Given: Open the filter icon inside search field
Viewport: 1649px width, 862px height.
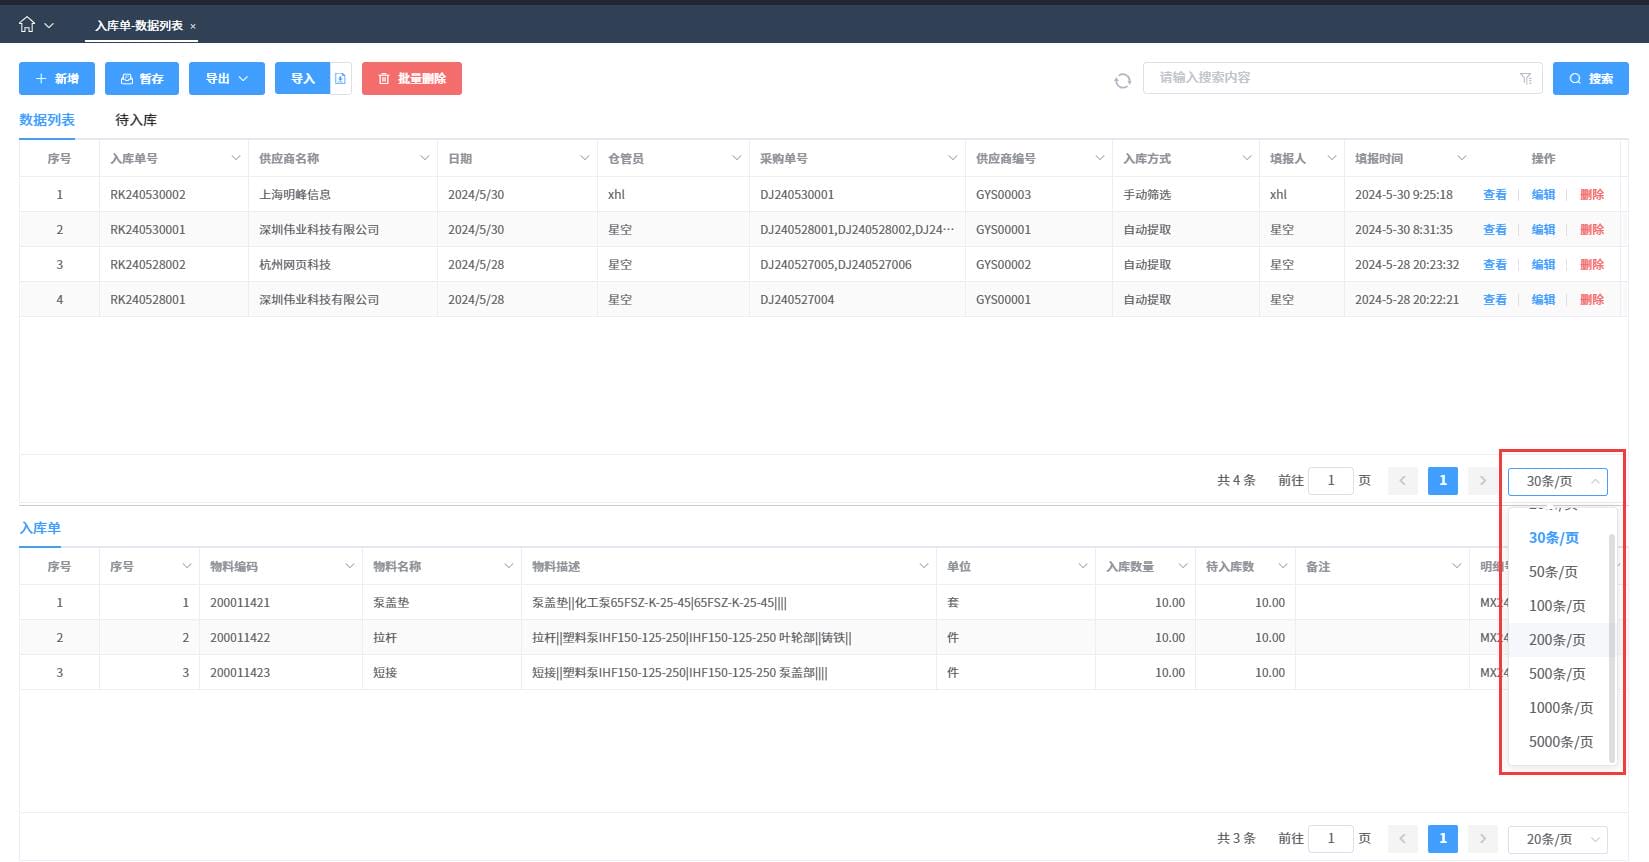Looking at the screenshot, I should pos(1526,78).
